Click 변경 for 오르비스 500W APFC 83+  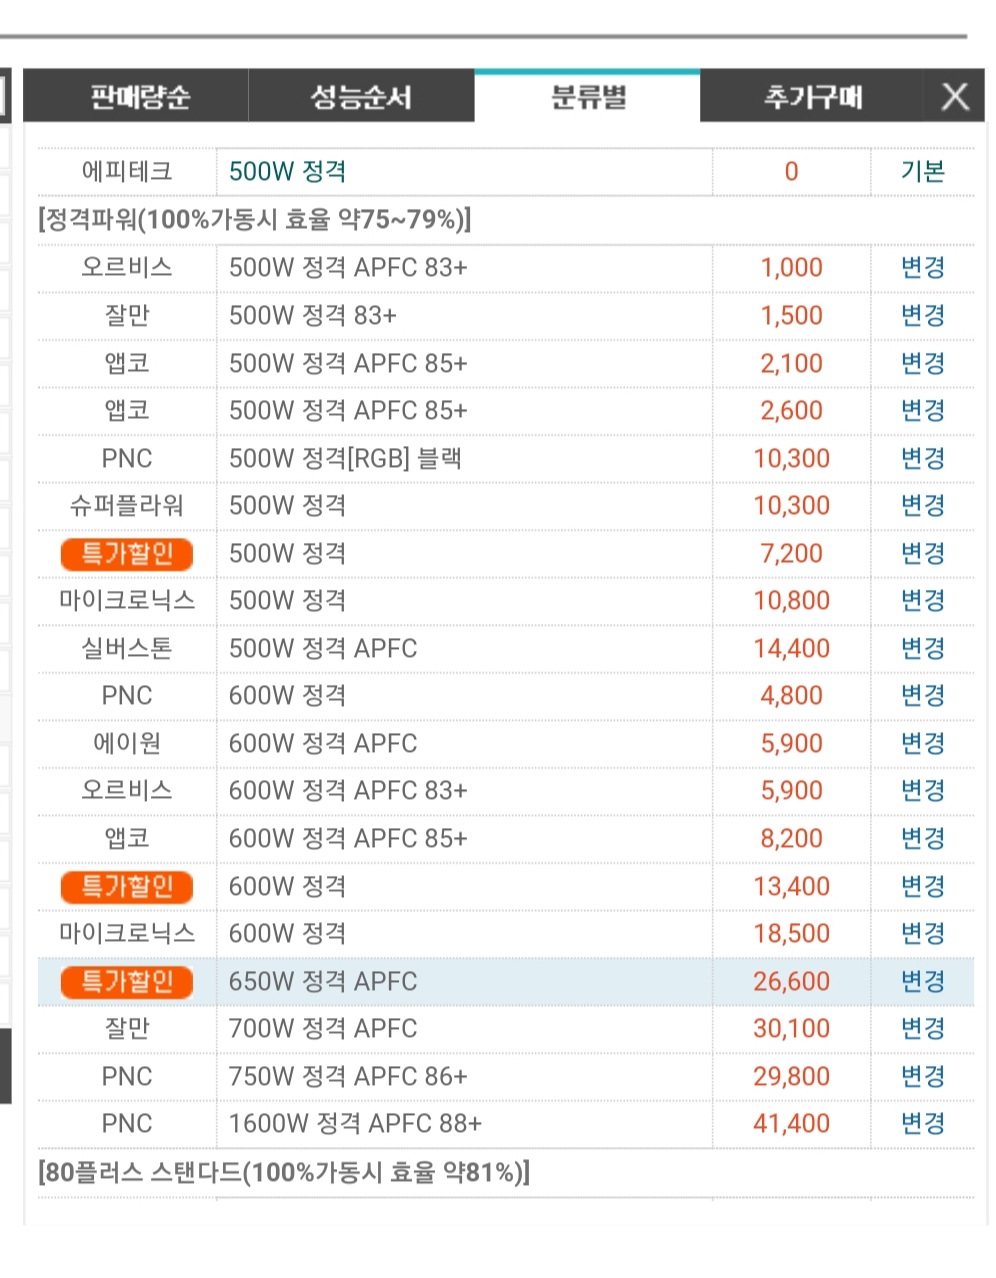(x=922, y=267)
